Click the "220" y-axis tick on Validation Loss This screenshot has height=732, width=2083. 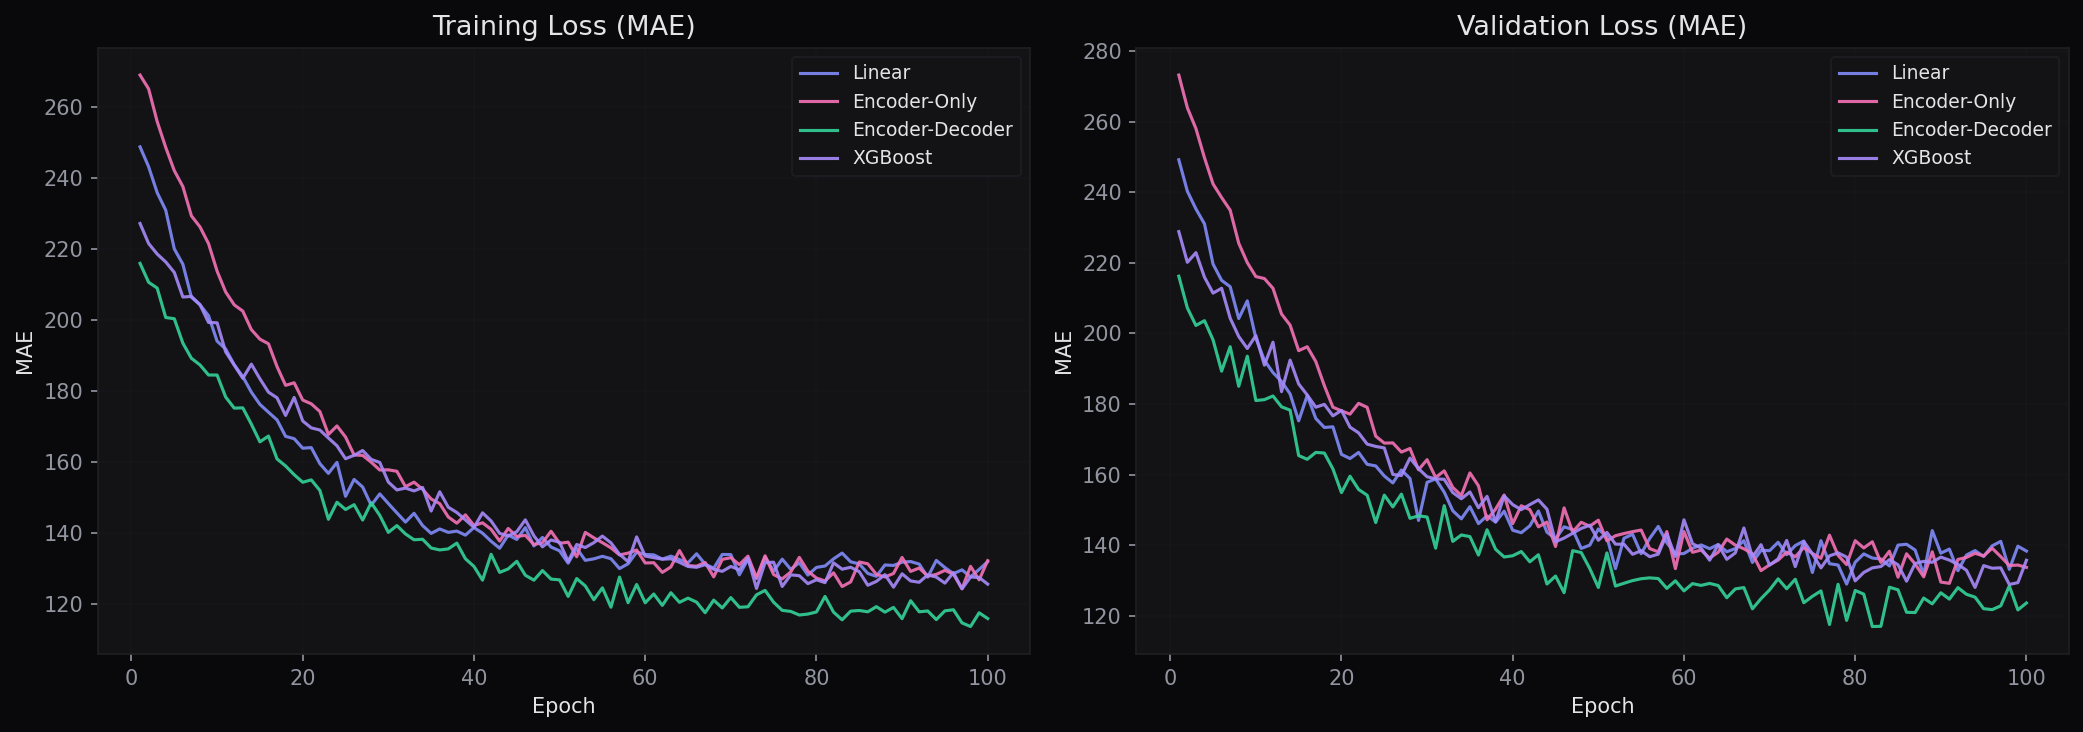(1102, 264)
